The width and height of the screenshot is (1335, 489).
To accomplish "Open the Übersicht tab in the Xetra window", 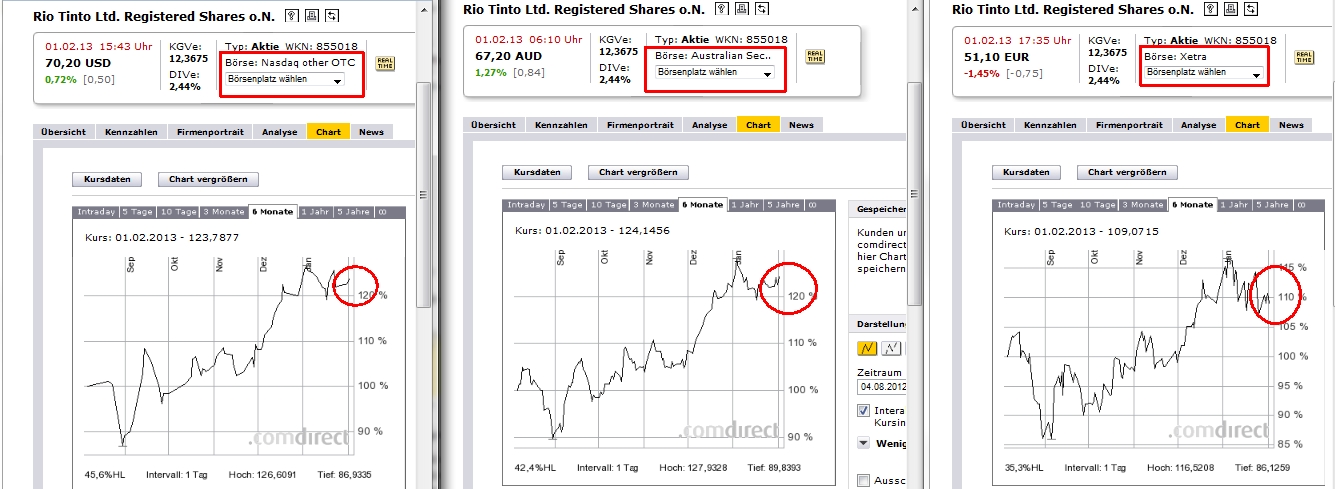I will pos(984,125).
